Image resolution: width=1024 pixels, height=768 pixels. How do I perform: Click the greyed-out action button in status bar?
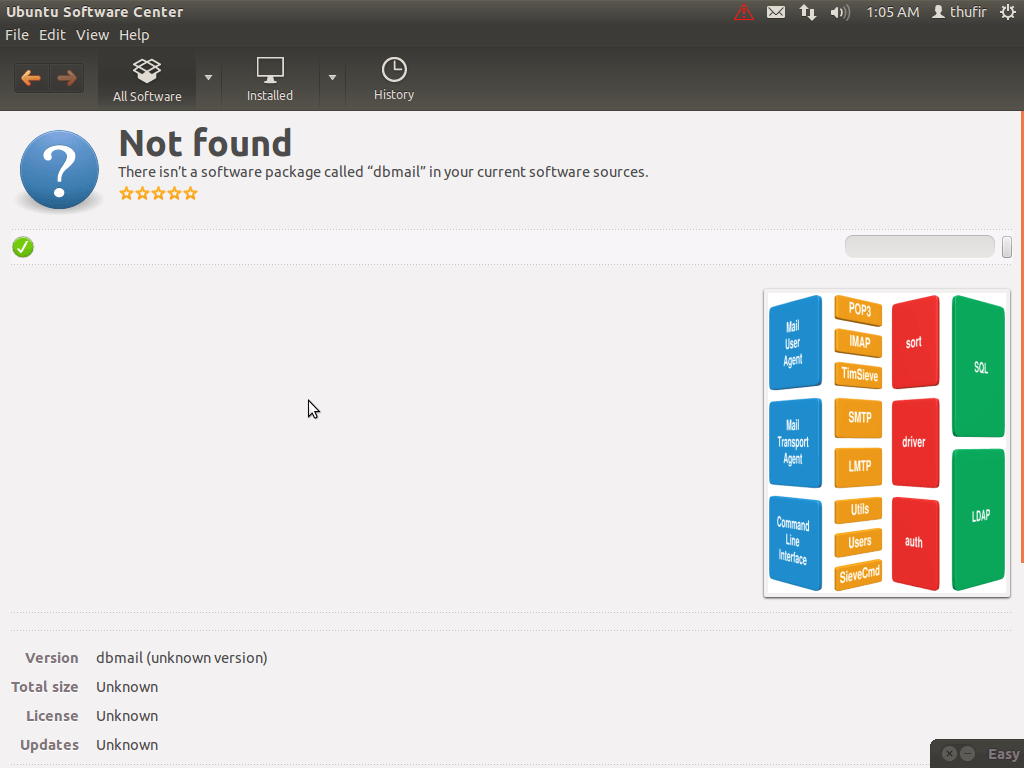pos(920,247)
